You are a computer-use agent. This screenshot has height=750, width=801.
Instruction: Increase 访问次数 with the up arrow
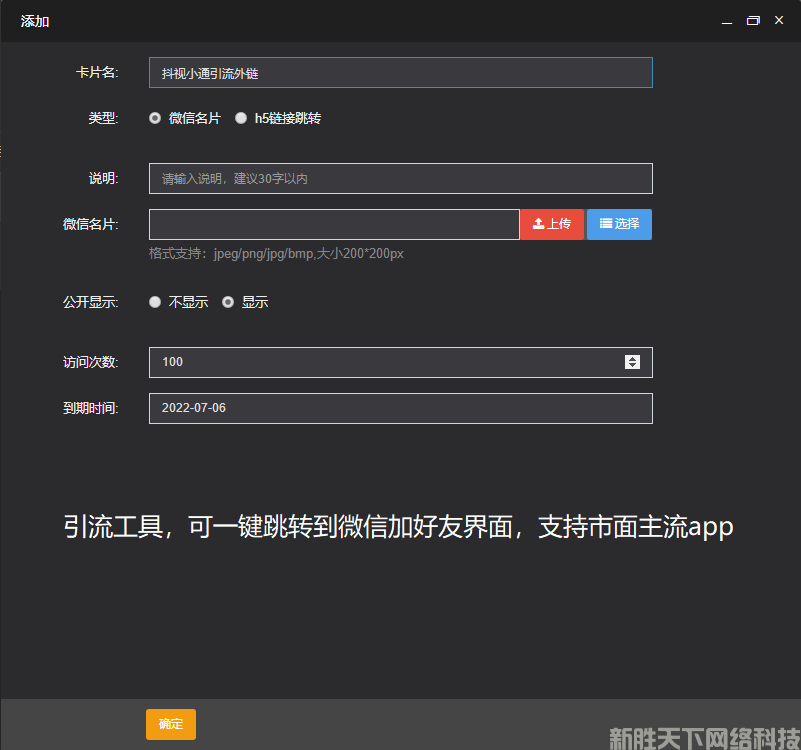point(632,358)
